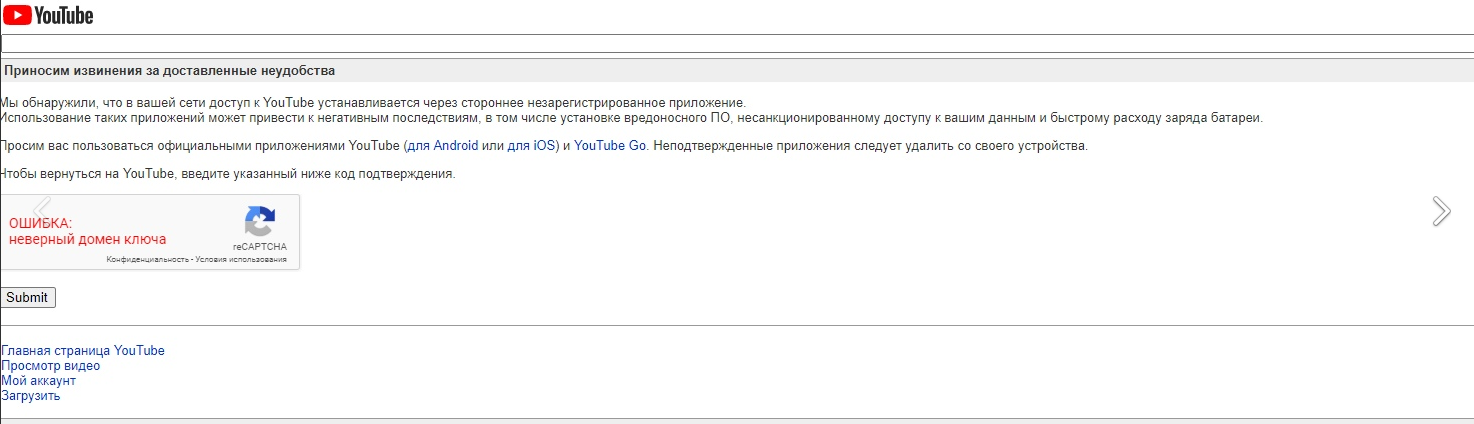1474x424 pixels.
Task: Click the red YouTube play logo icon
Action: pos(17,15)
